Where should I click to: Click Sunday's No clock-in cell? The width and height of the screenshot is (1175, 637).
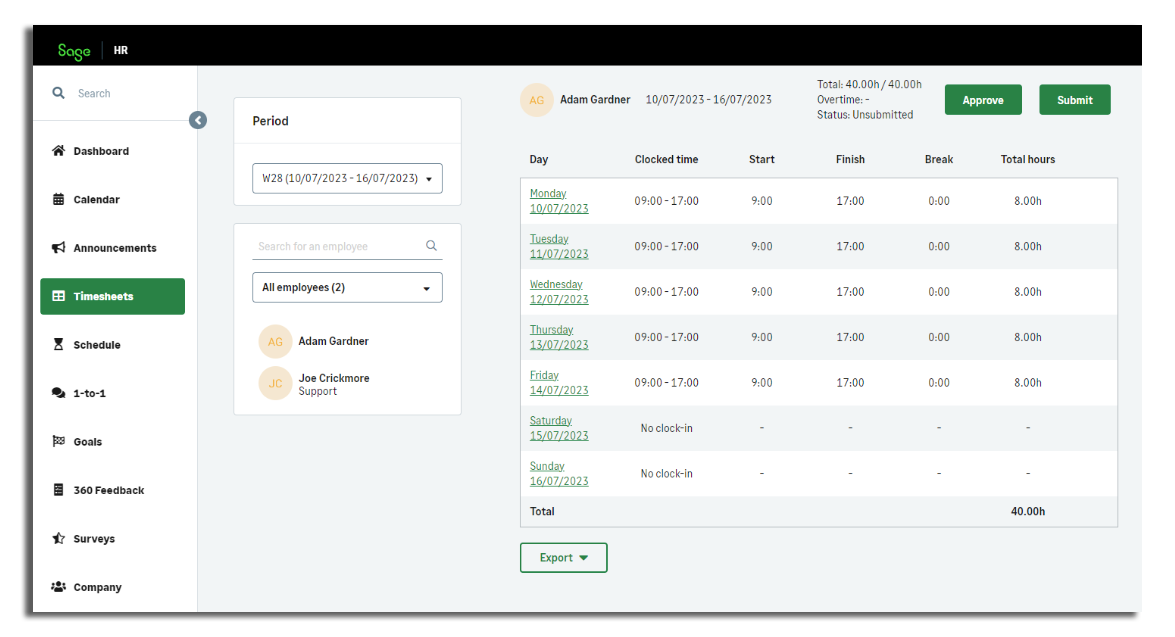(666, 474)
